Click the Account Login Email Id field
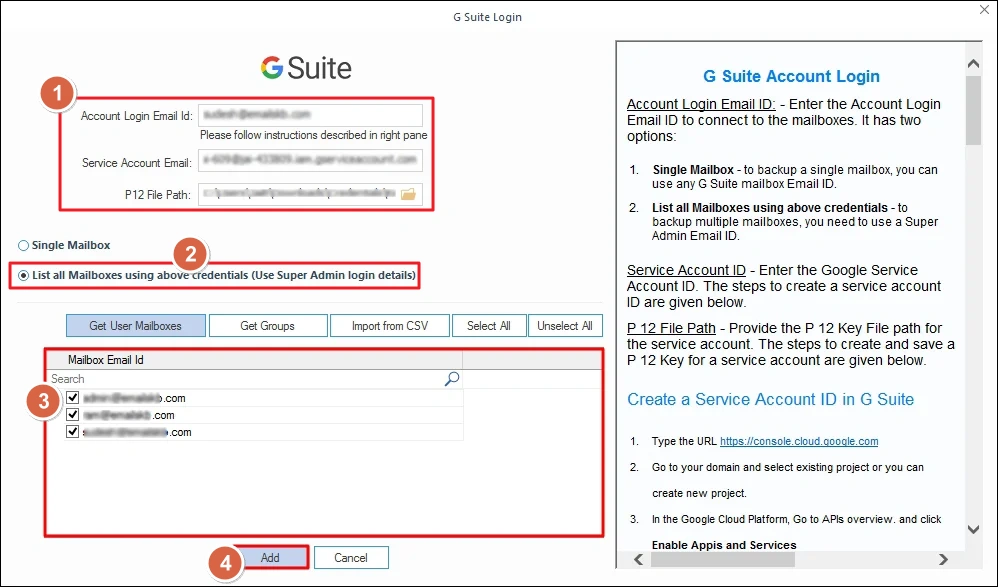 click(x=310, y=116)
